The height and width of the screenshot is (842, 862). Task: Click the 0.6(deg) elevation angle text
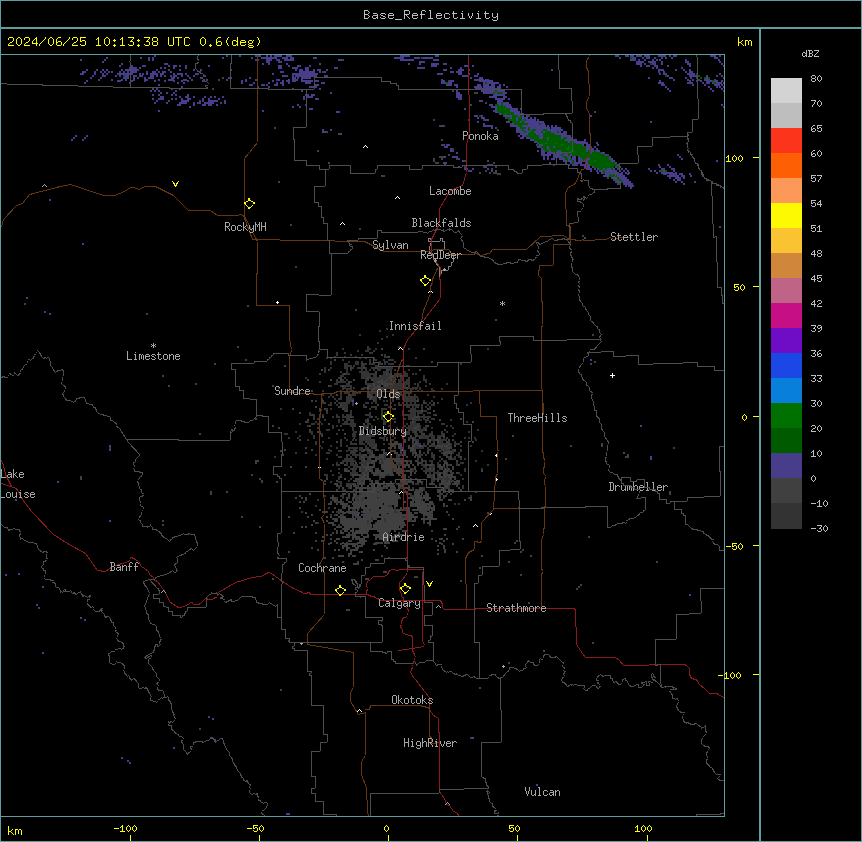click(x=230, y=42)
